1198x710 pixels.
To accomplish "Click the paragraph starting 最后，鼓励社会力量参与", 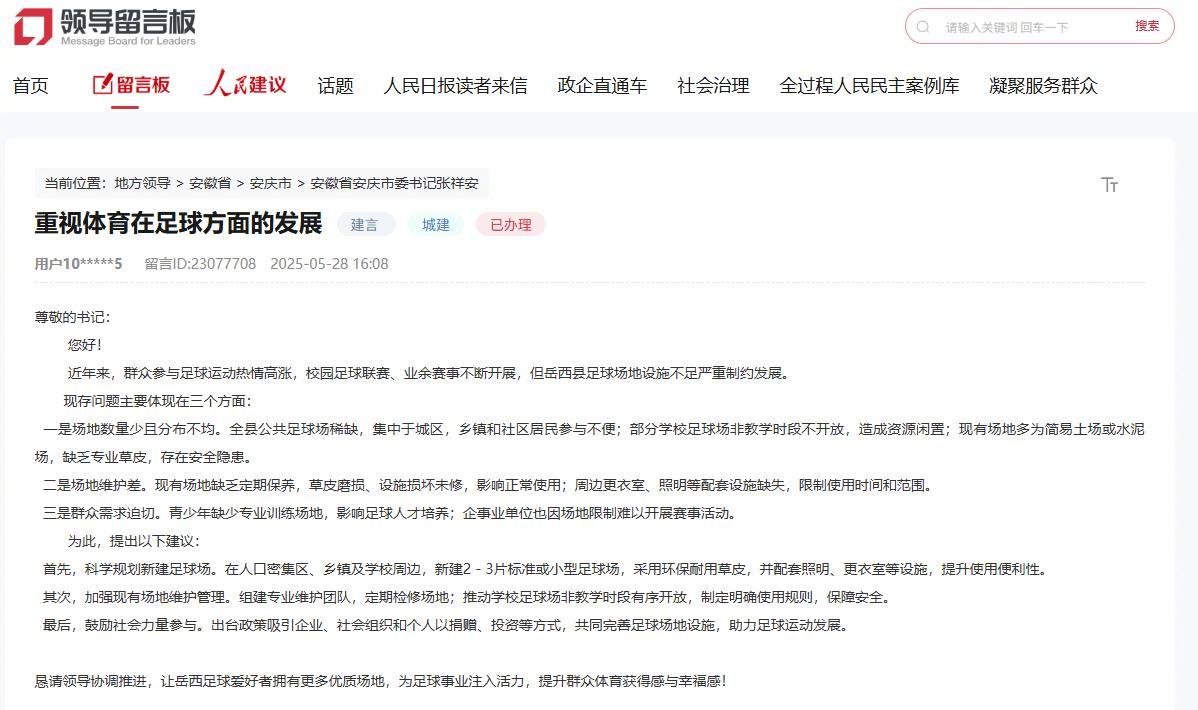I will (446, 625).
